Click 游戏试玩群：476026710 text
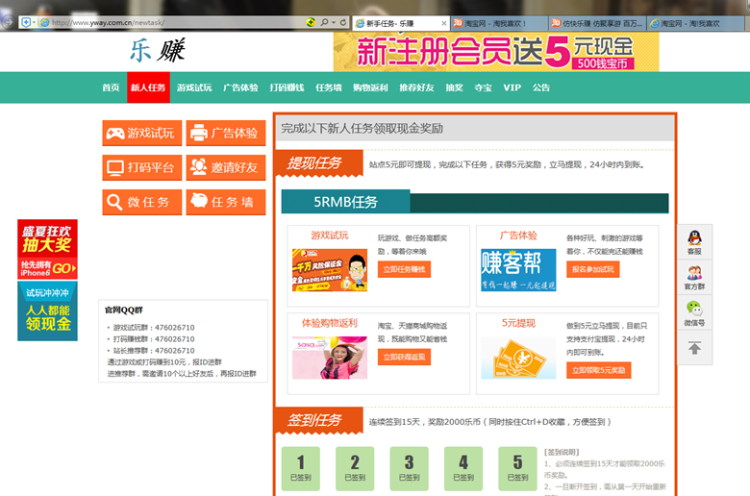 (154, 328)
